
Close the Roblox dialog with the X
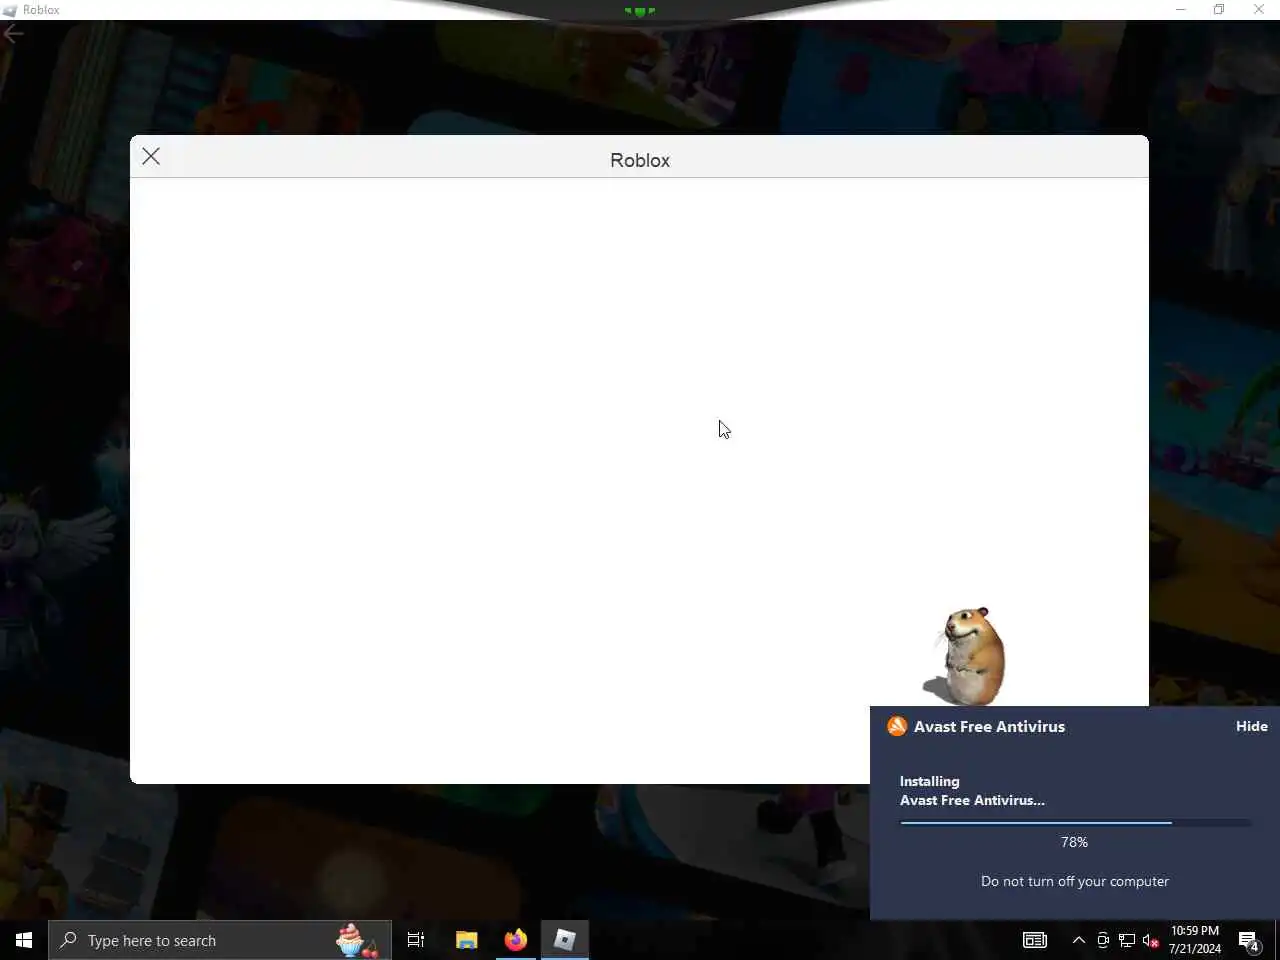pos(151,156)
